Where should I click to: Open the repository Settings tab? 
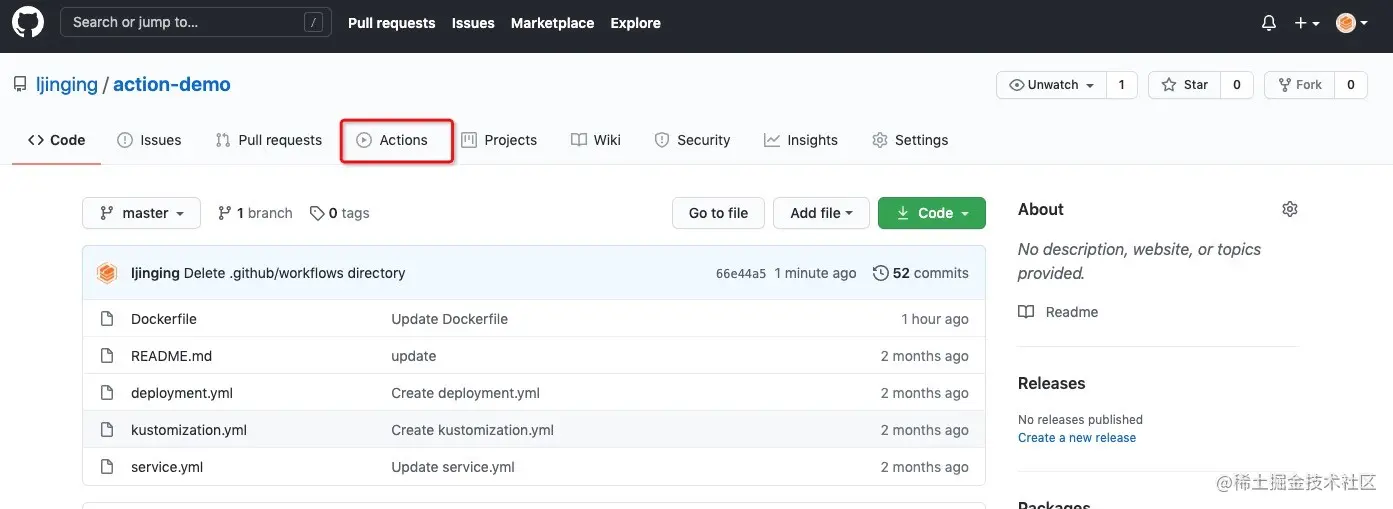[x=910, y=140]
